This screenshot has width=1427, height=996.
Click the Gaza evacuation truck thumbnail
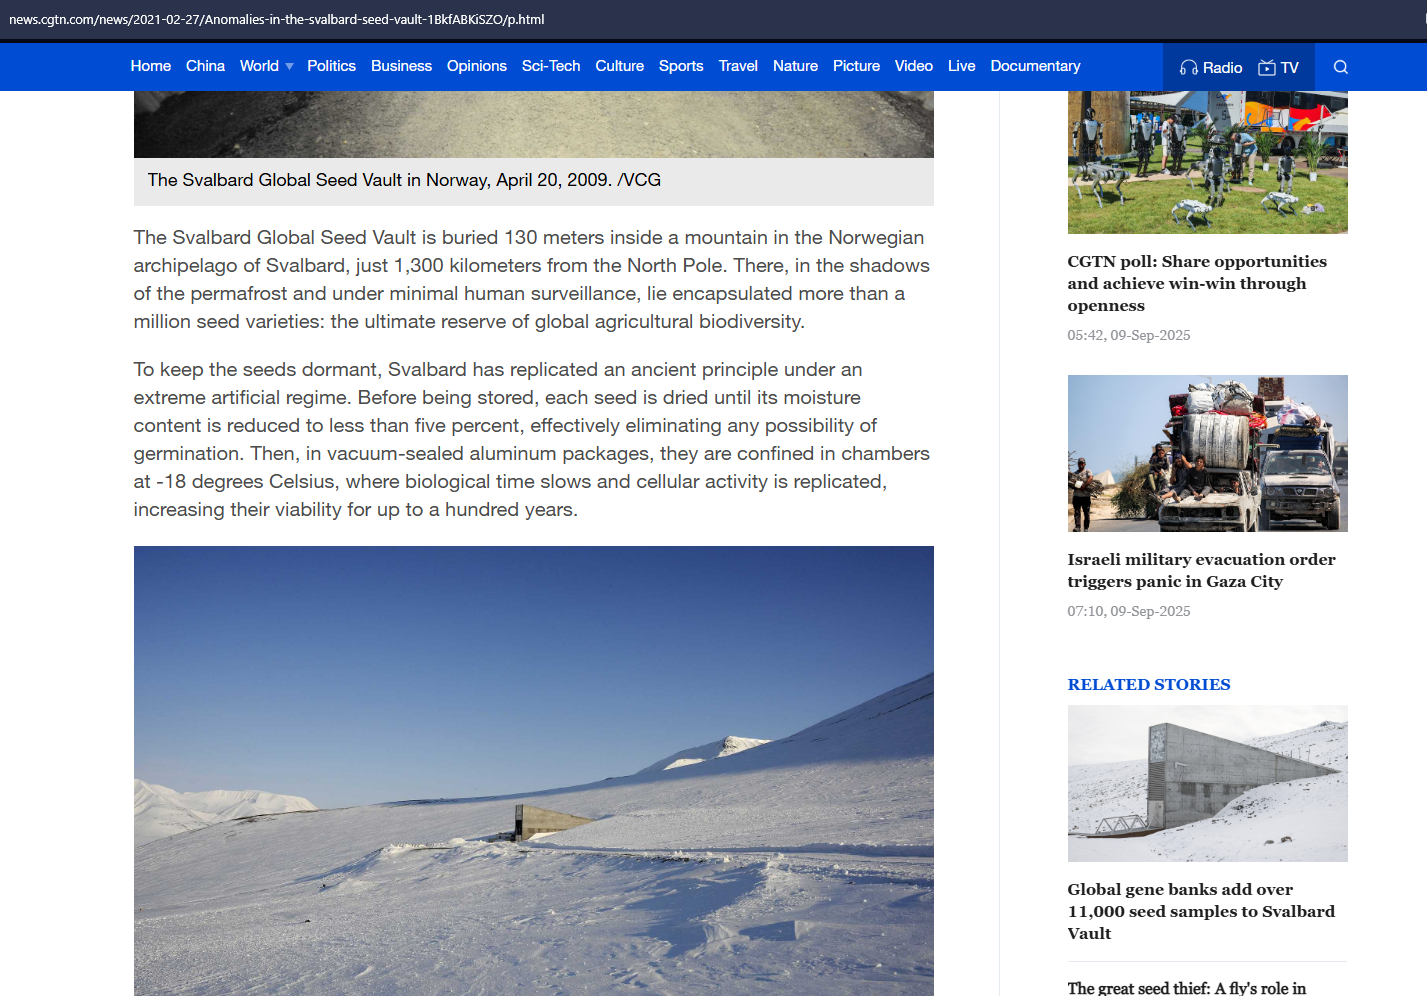tap(1207, 453)
